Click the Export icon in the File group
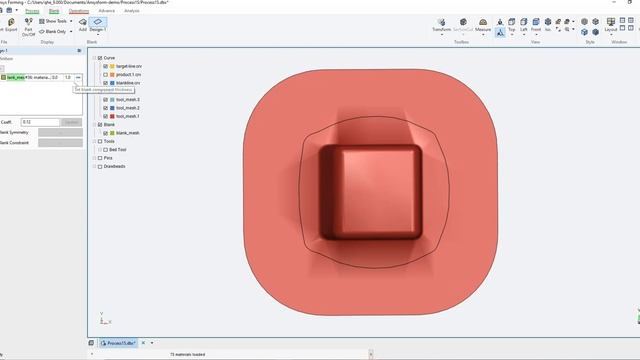Image resolution: width=640 pixels, height=360 pixels. (x=11, y=22)
